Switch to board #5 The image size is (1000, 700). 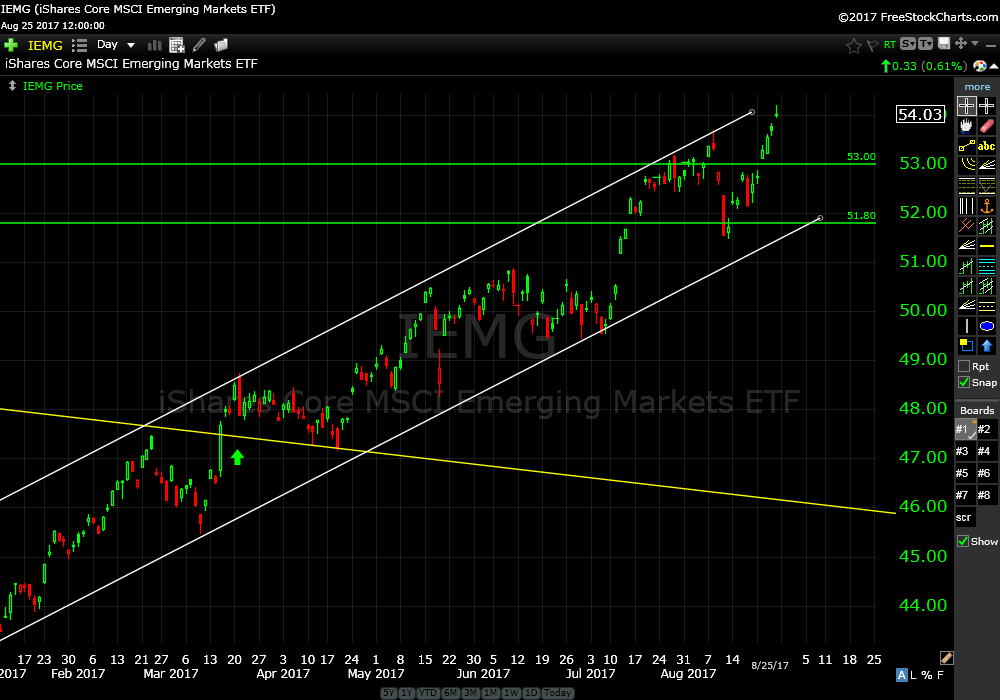point(964,473)
